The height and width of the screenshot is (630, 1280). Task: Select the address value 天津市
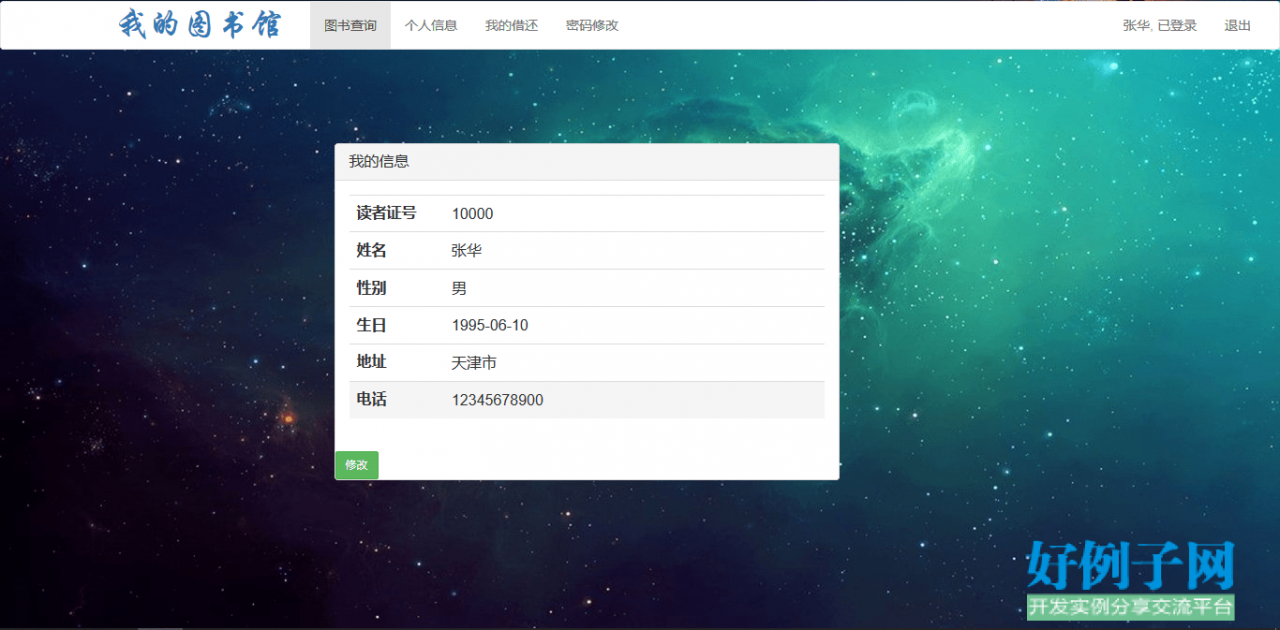click(474, 363)
